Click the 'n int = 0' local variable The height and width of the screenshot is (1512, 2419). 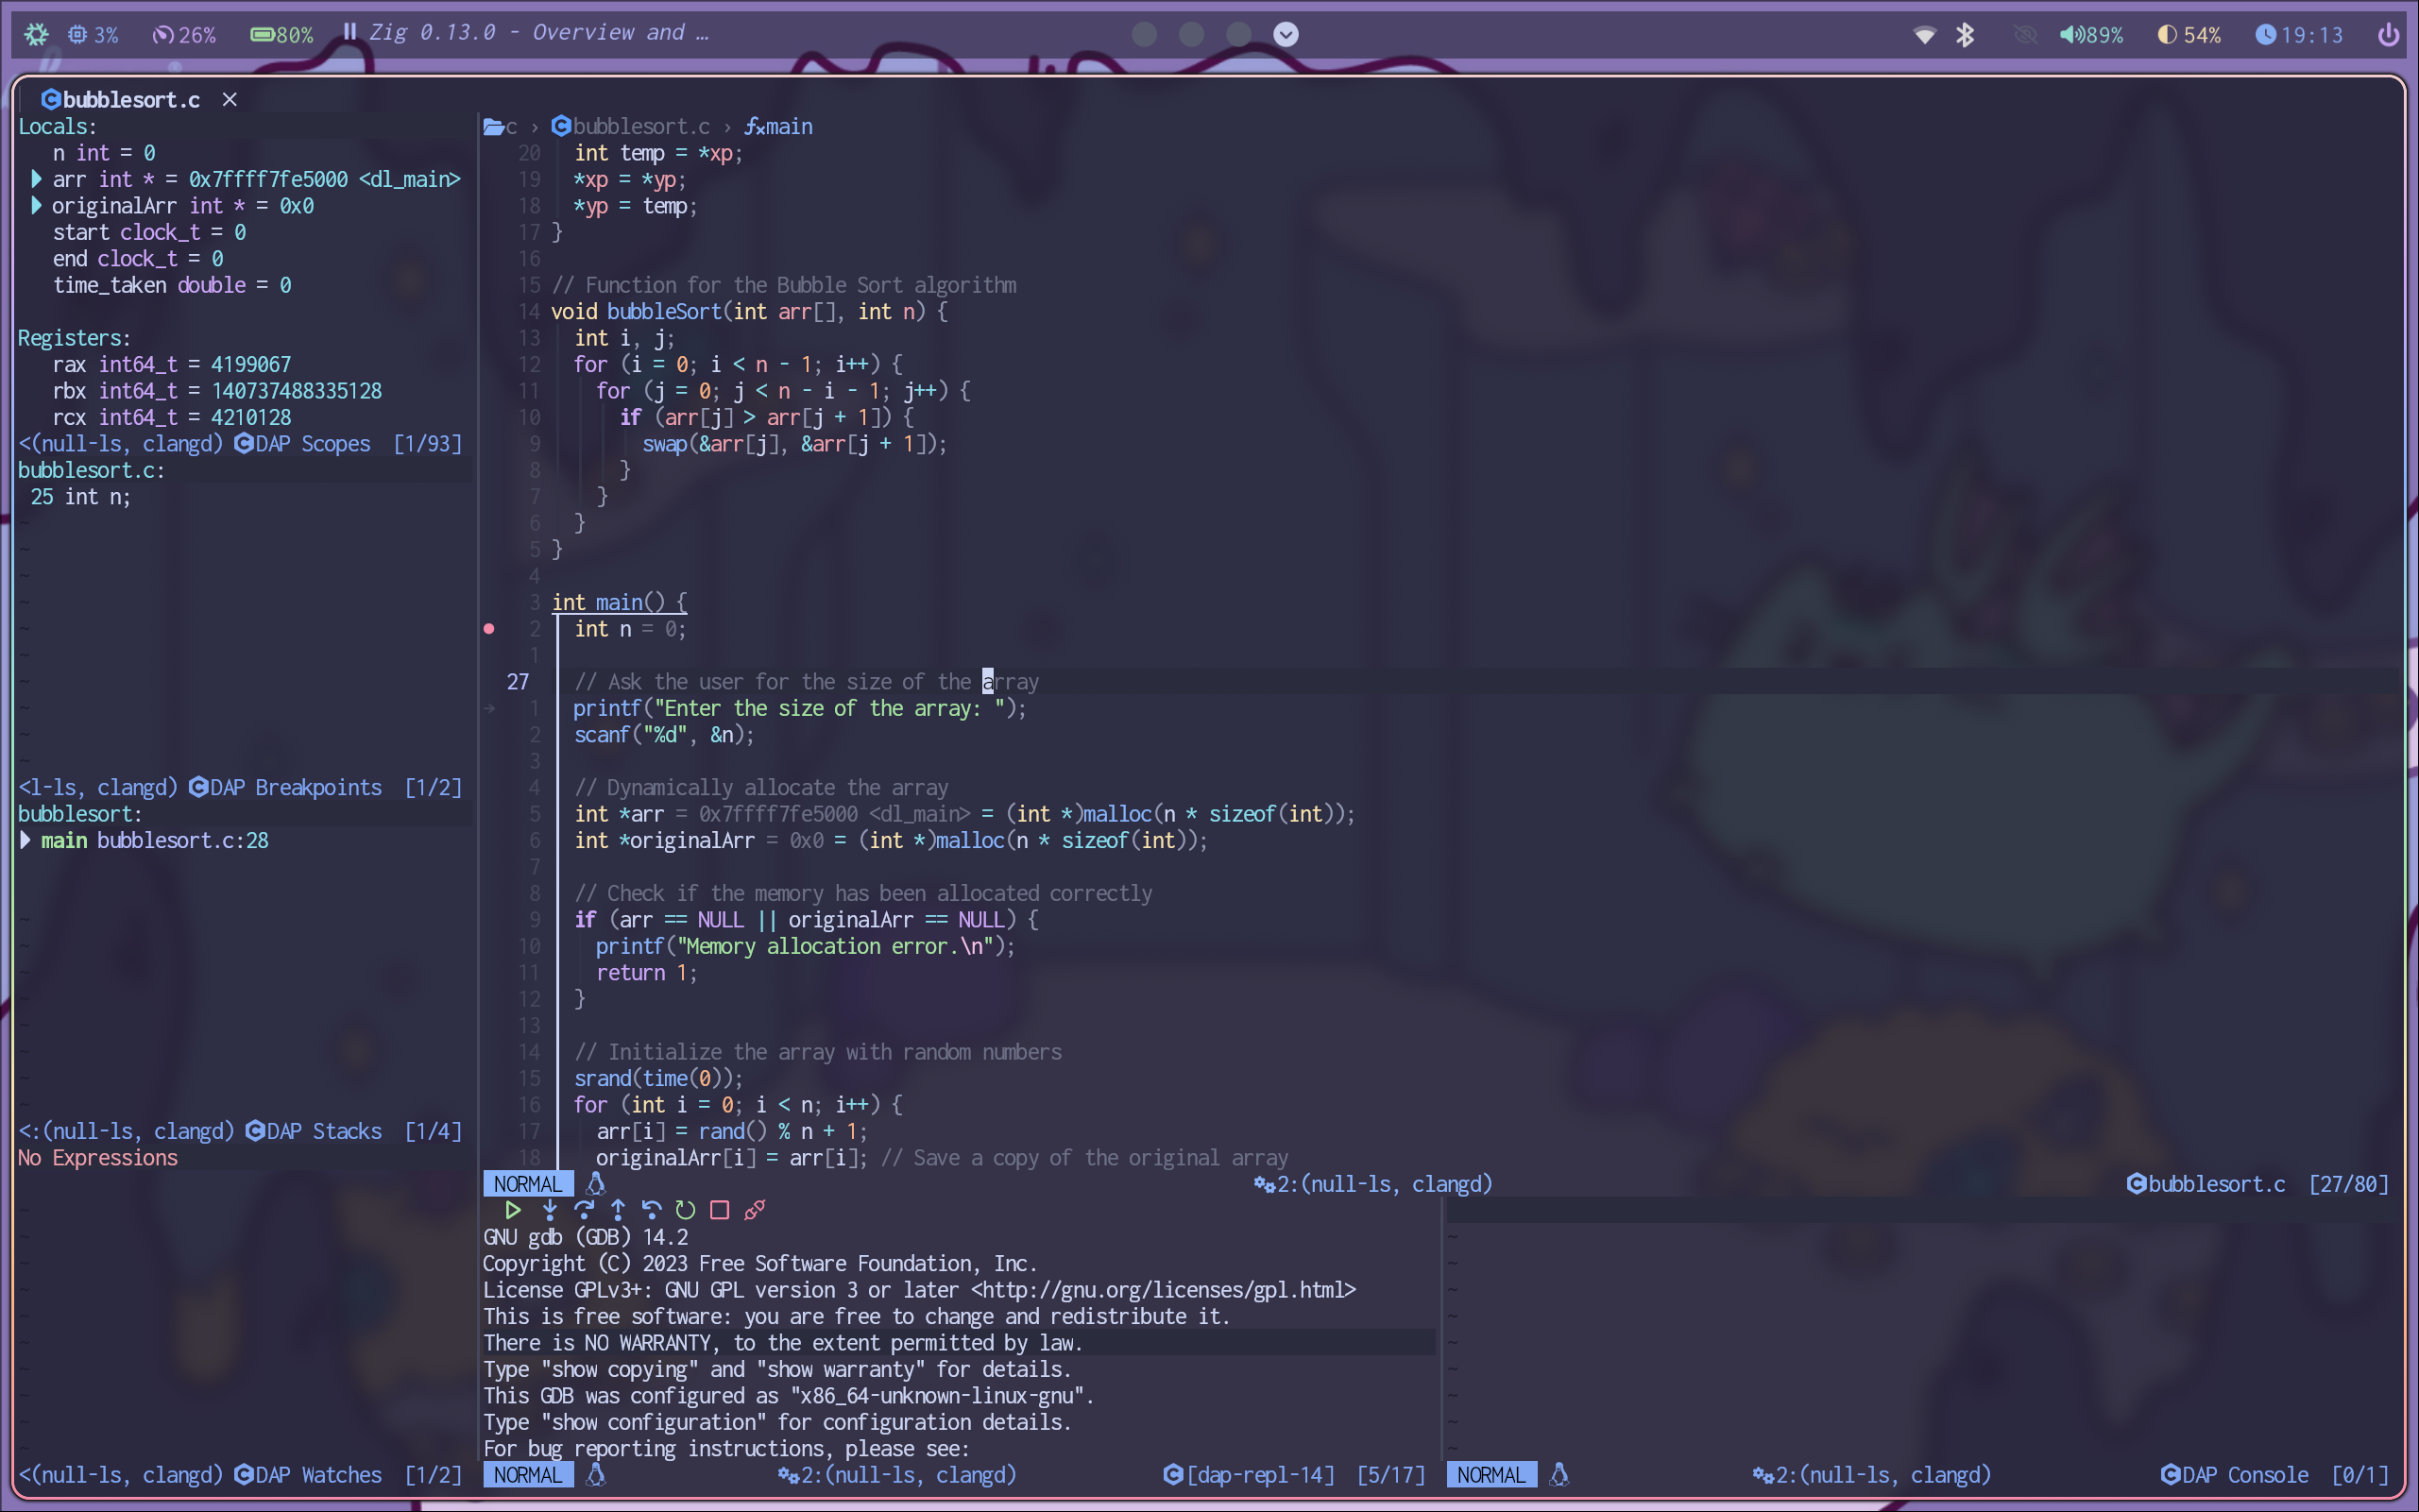pos(104,152)
